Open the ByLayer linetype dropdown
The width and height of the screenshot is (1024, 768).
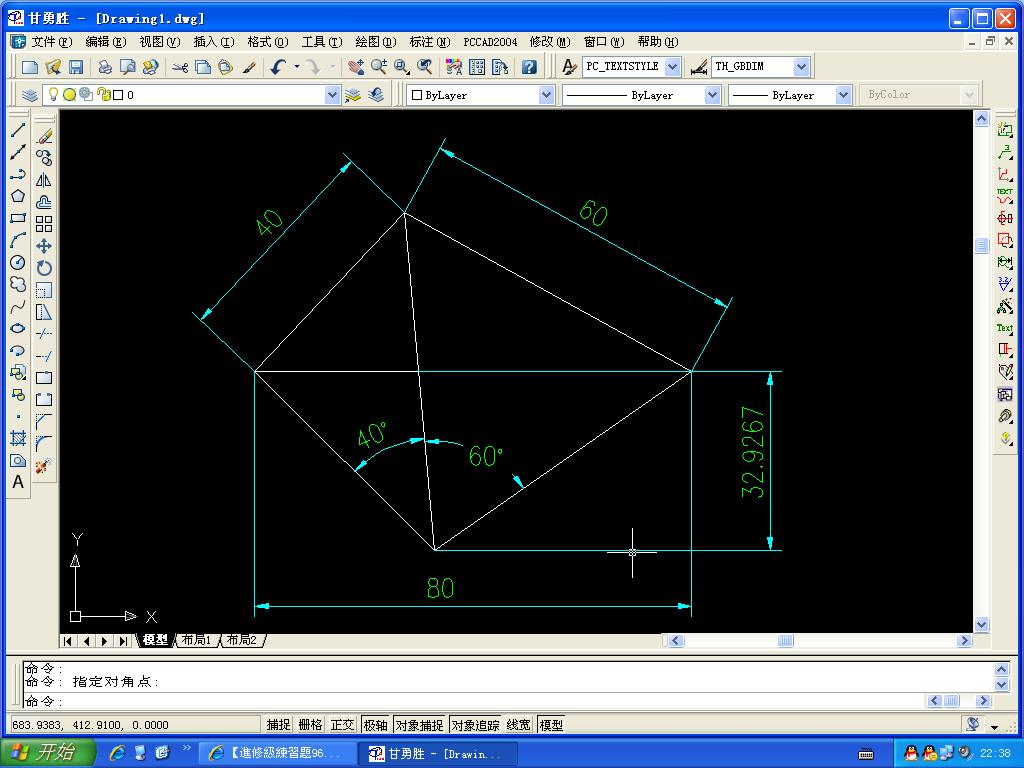tap(712, 95)
